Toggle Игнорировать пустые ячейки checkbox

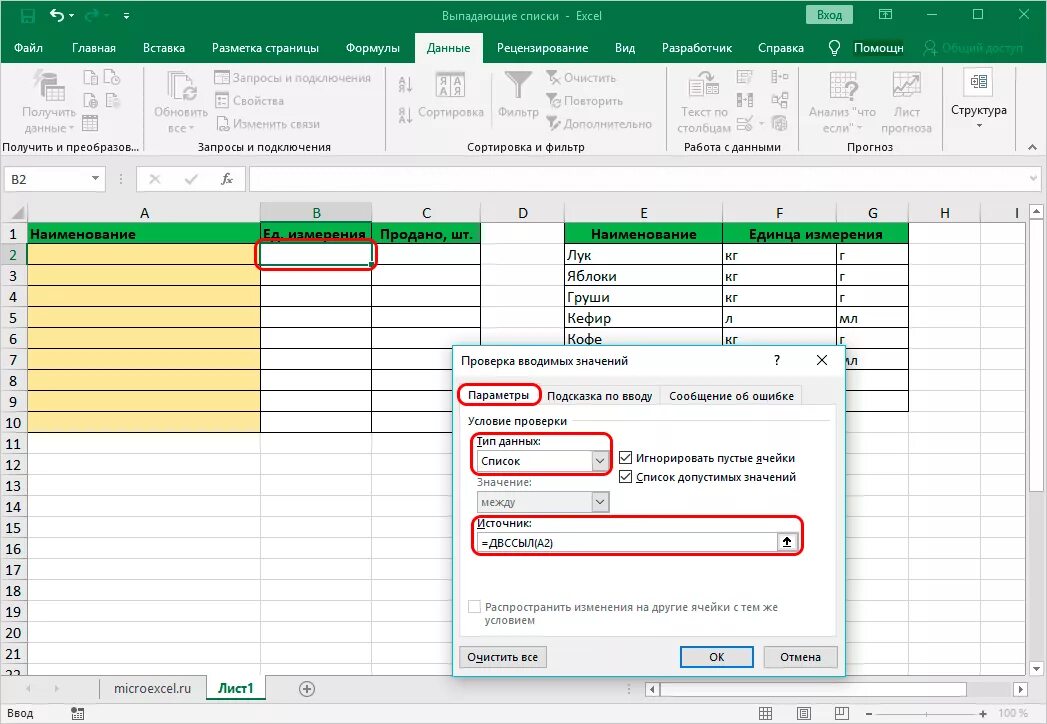point(626,458)
